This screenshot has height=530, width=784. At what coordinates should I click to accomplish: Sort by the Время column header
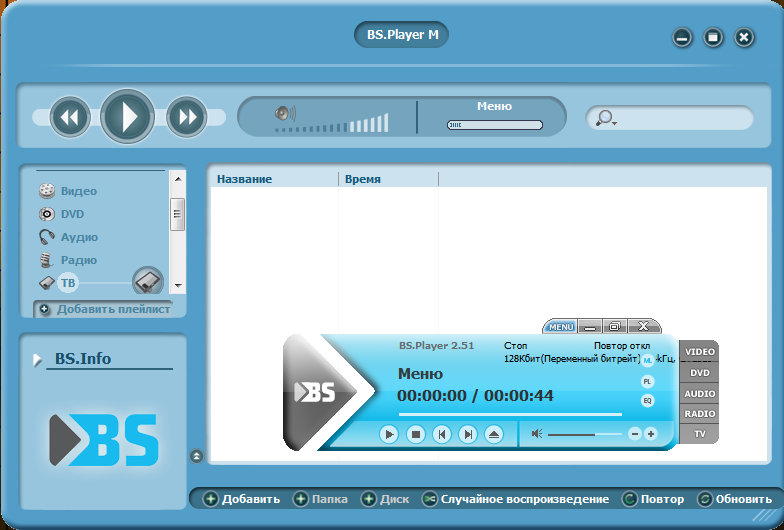[363, 179]
